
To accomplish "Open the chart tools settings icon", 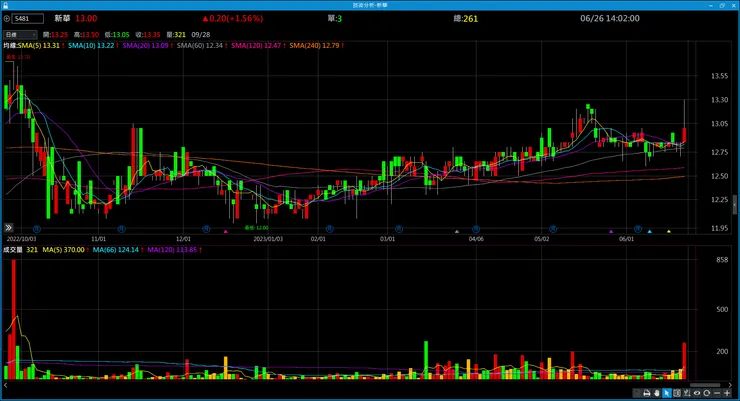I will point(687,393).
